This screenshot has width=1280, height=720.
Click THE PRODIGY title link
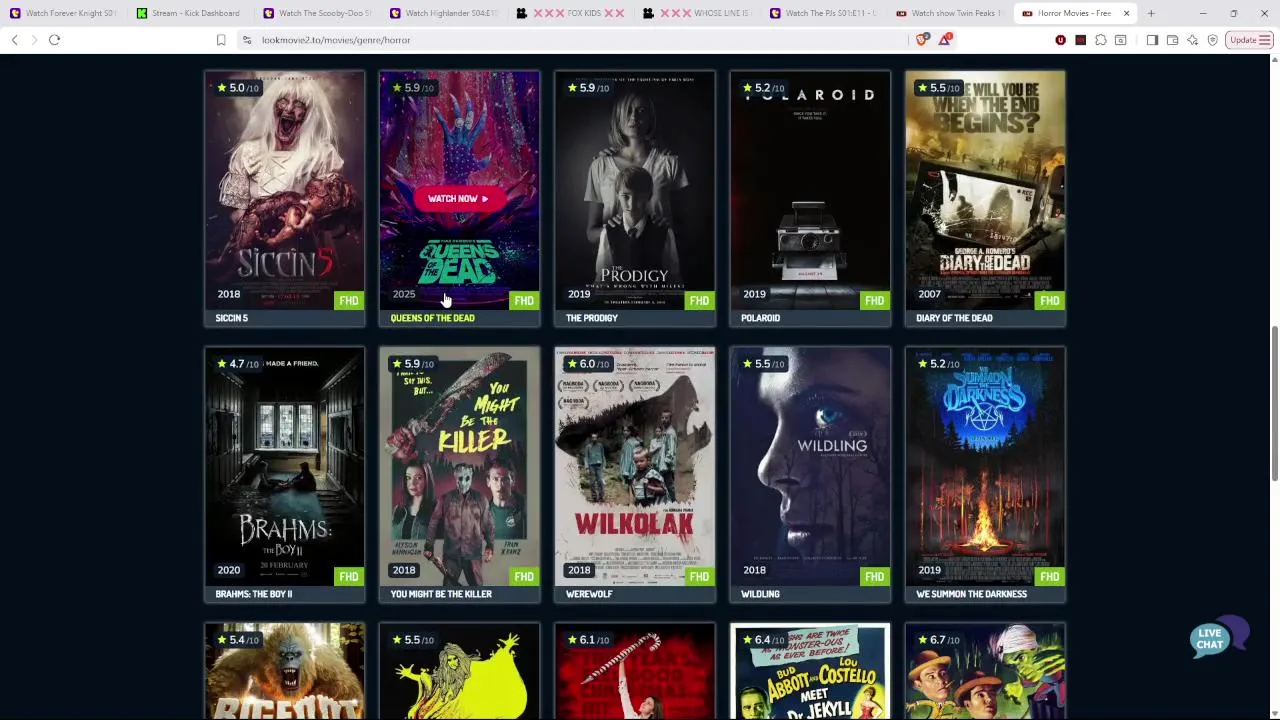pyautogui.click(x=592, y=318)
